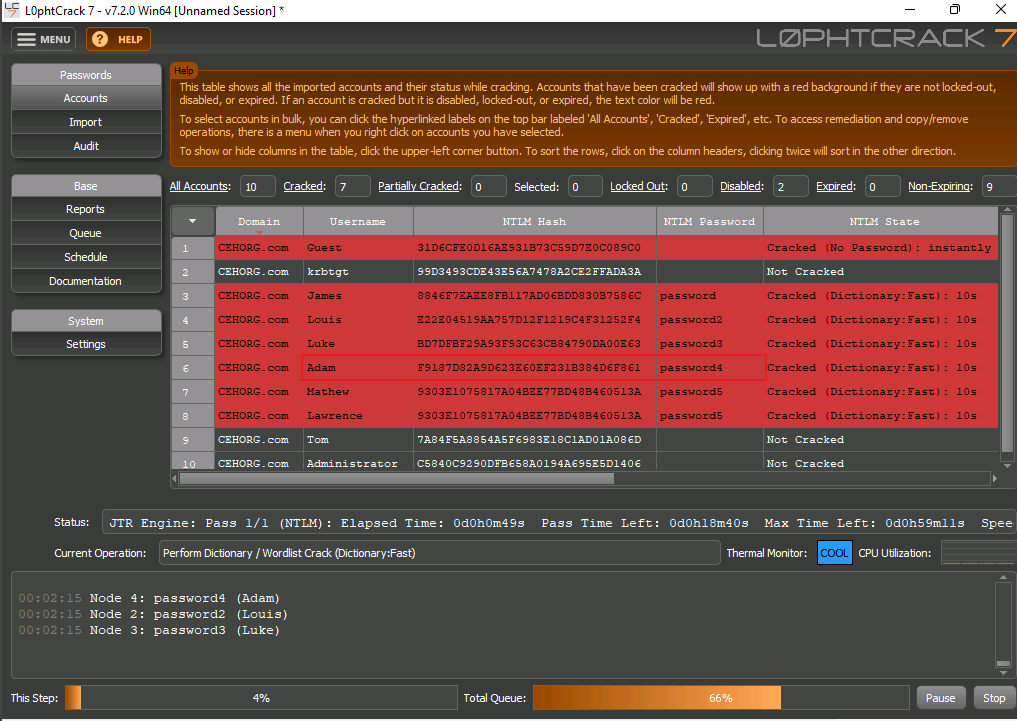Viewport: 1017px width, 721px height.
Task: Open the Import section in sidebar
Action: [86, 122]
